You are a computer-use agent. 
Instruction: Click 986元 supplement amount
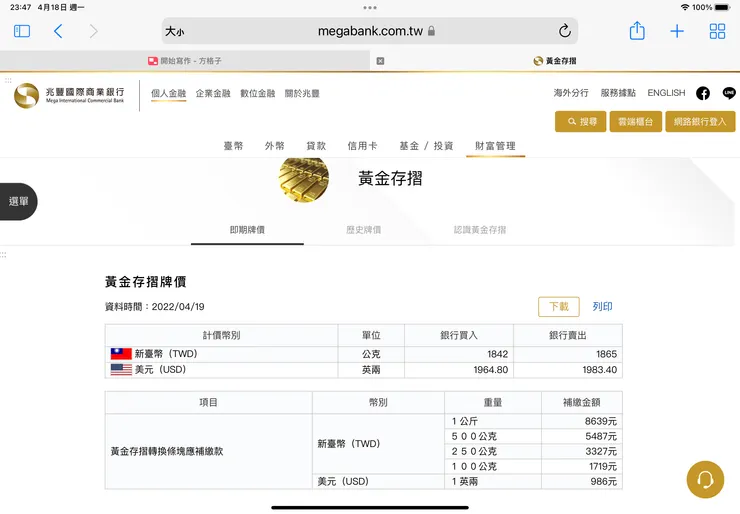coord(604,481)
